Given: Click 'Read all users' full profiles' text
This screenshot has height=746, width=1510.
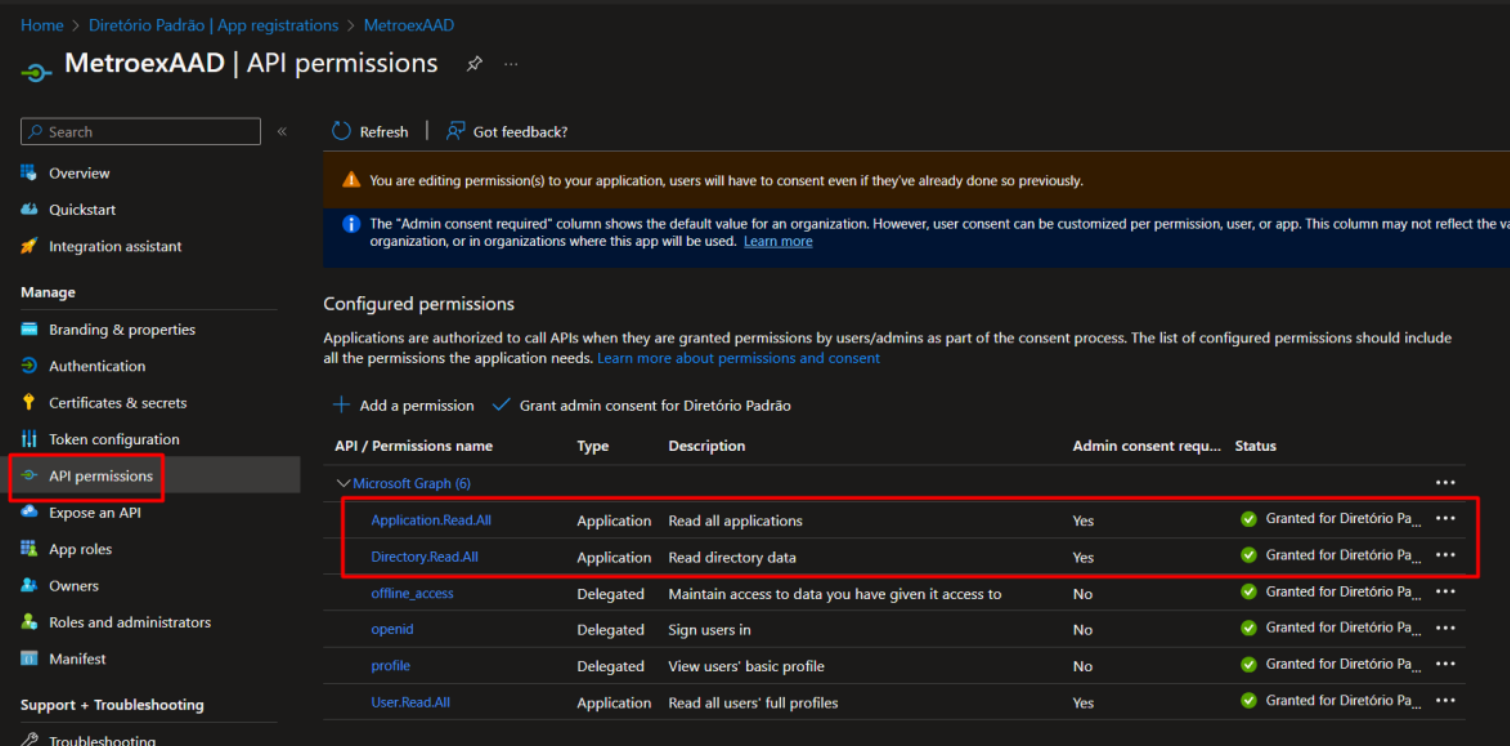Looking at the screenshot, I should coord(753,703).
